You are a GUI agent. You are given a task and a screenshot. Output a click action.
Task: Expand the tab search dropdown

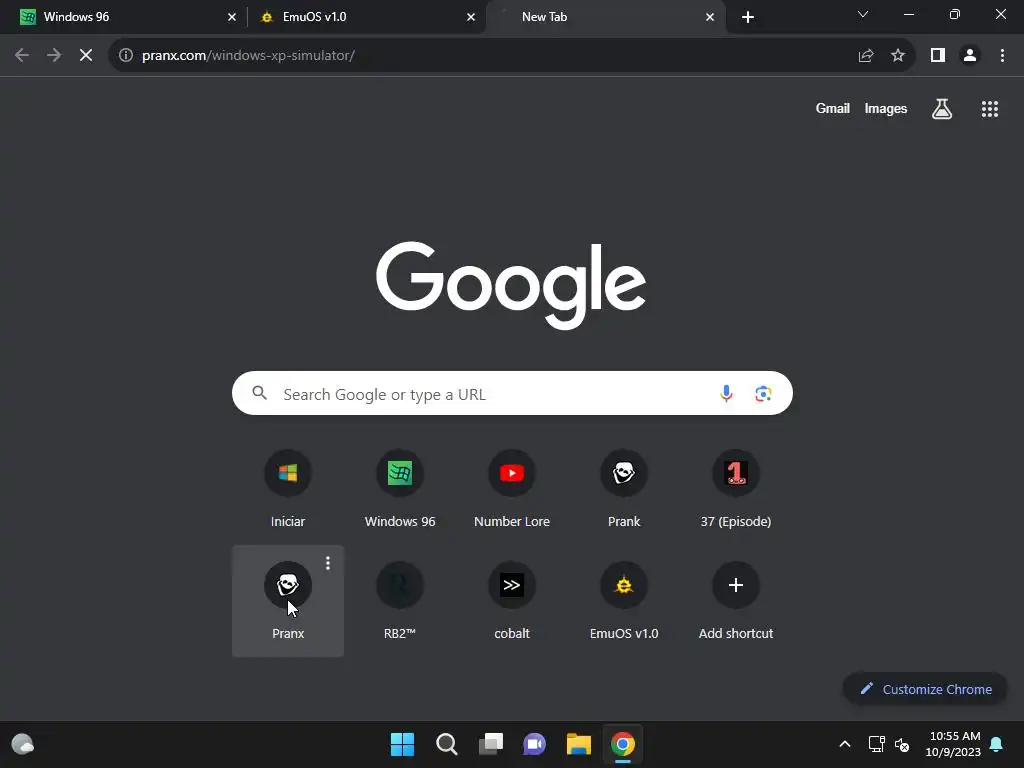pos(863,14)
